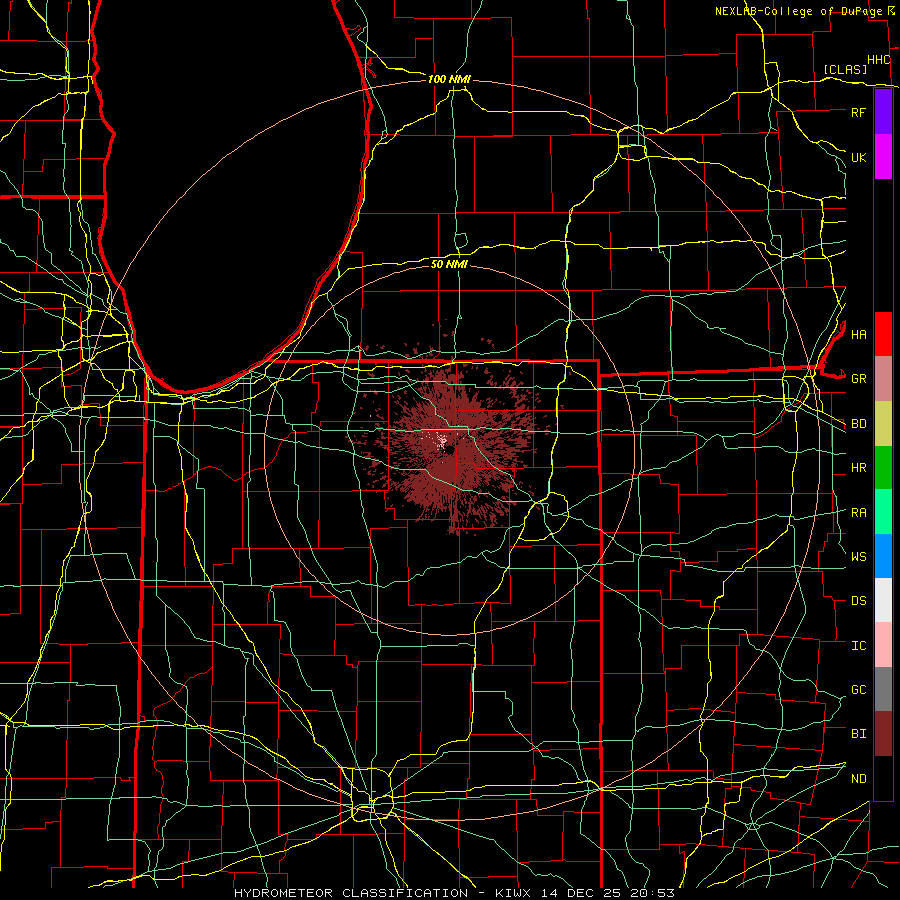Click the light pink echo cluster near the radar site
The image size is (900, 900).
[x=441, y=441]
